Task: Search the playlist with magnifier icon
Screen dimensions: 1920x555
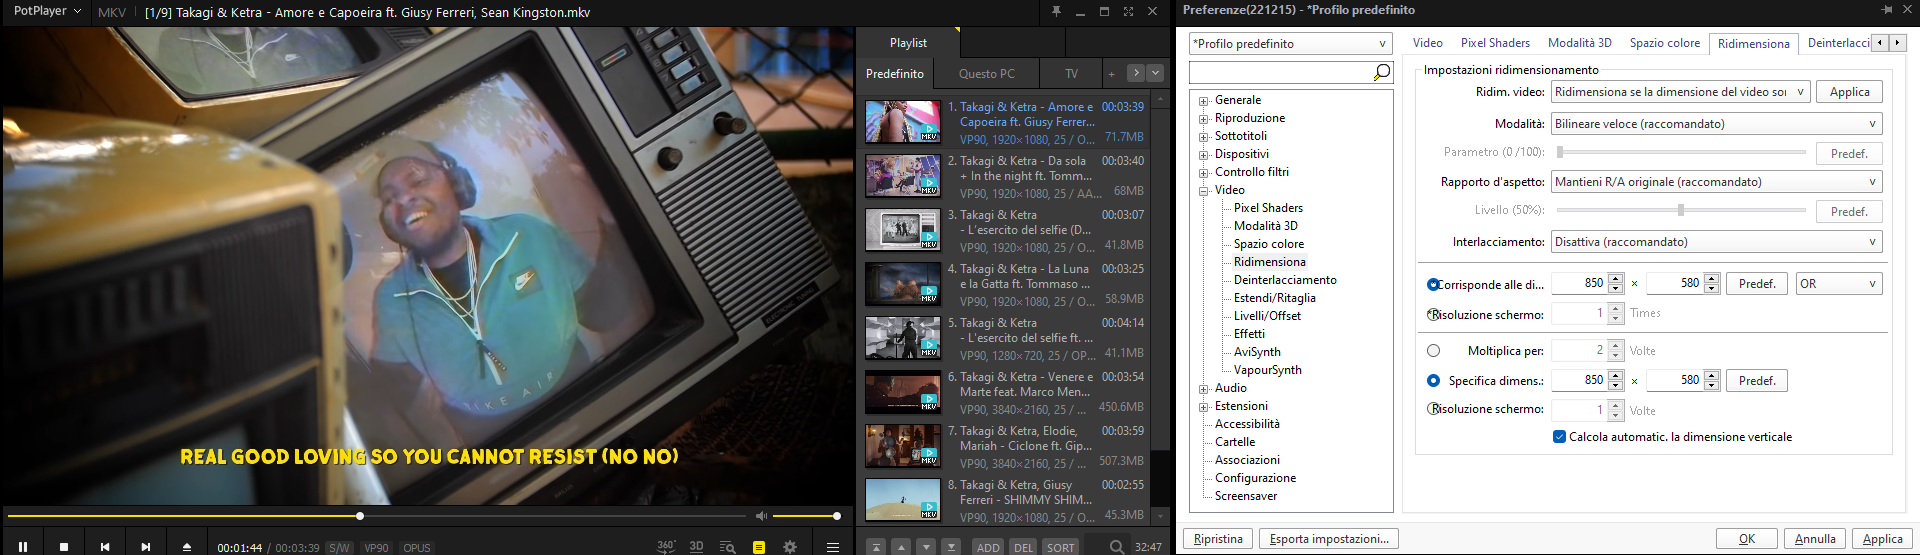Action: coord(1116,547)
